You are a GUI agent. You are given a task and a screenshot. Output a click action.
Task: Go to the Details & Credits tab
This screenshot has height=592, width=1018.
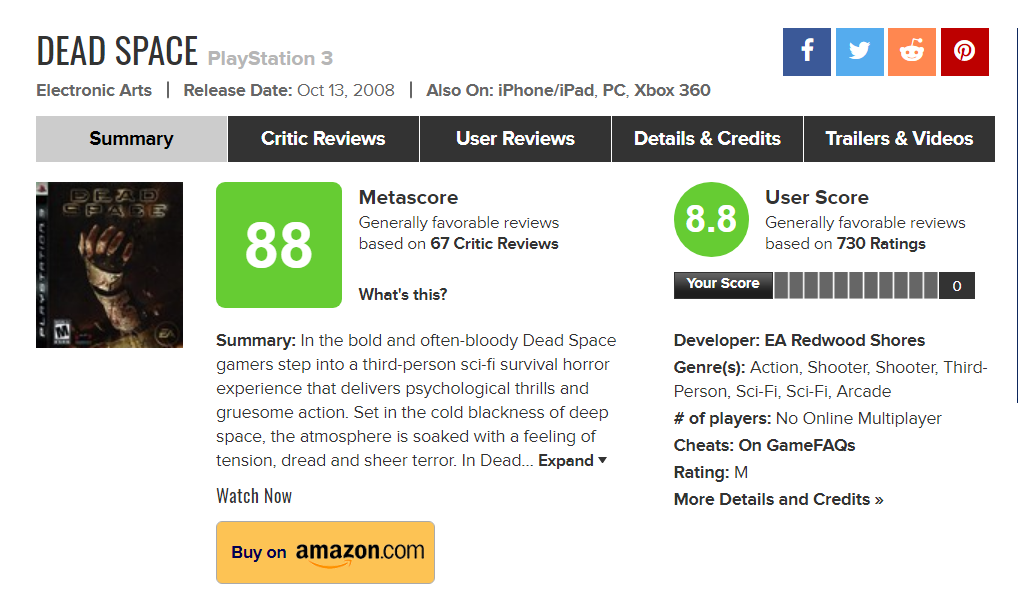tap(707, 139)
